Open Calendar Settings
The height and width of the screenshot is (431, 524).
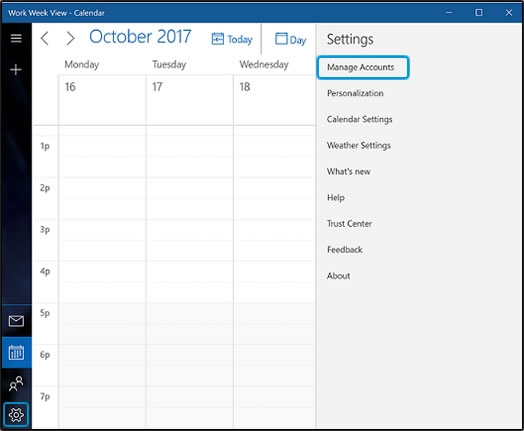[360, 119]
